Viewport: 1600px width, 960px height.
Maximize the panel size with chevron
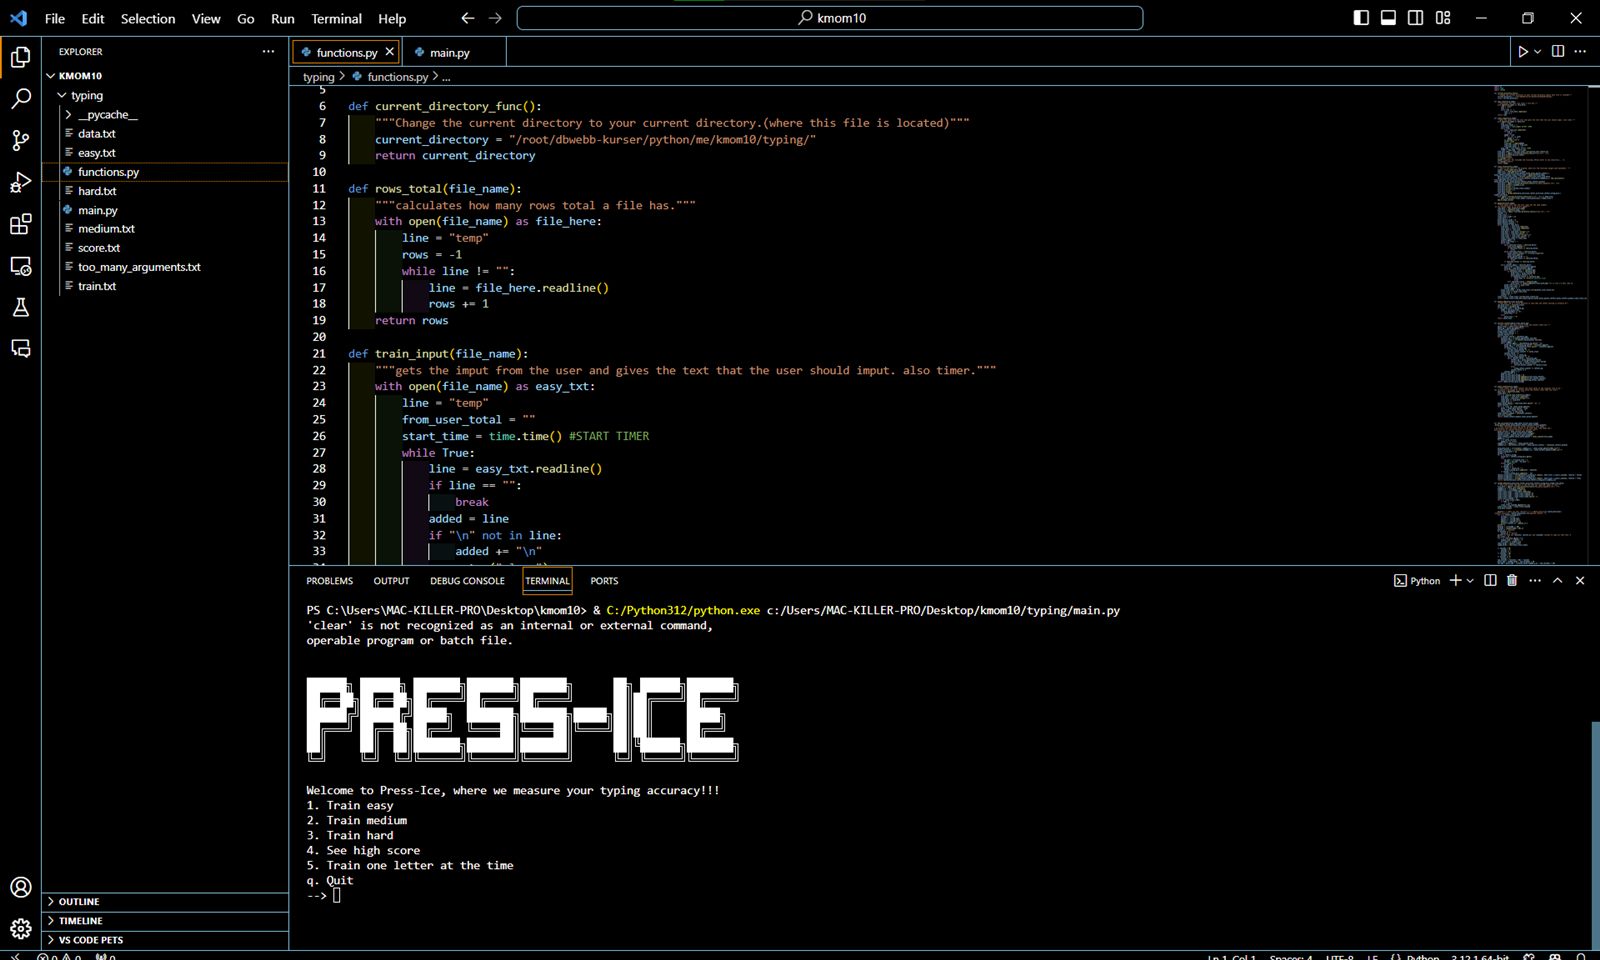(1557, 581)
